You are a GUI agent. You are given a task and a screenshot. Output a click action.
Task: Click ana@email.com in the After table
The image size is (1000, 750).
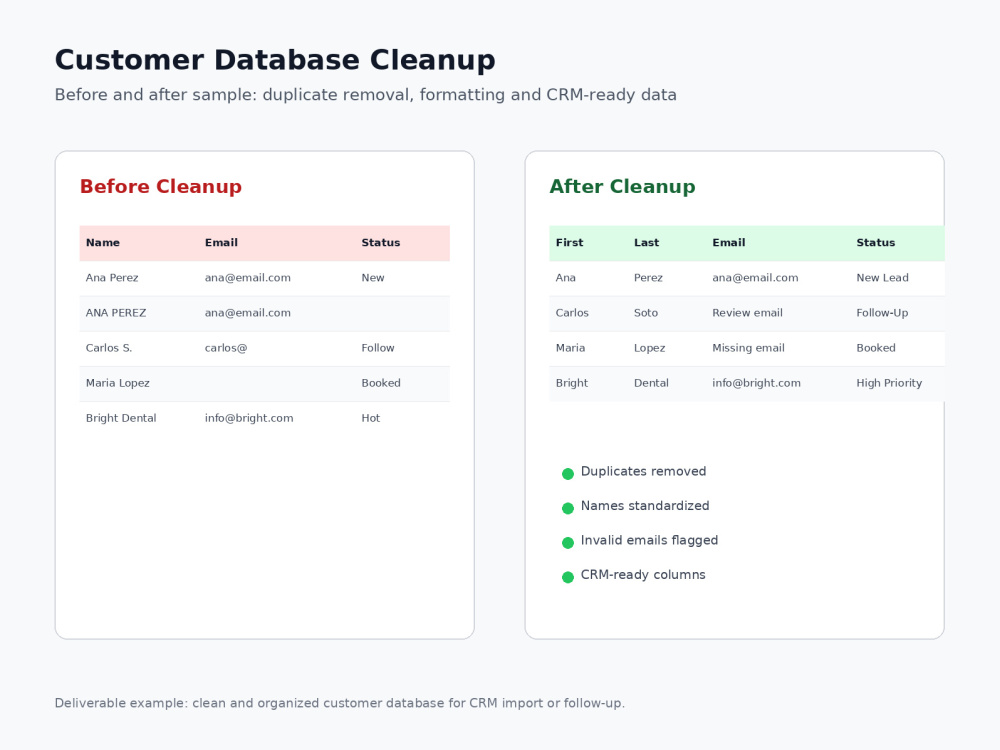(755, 277)
